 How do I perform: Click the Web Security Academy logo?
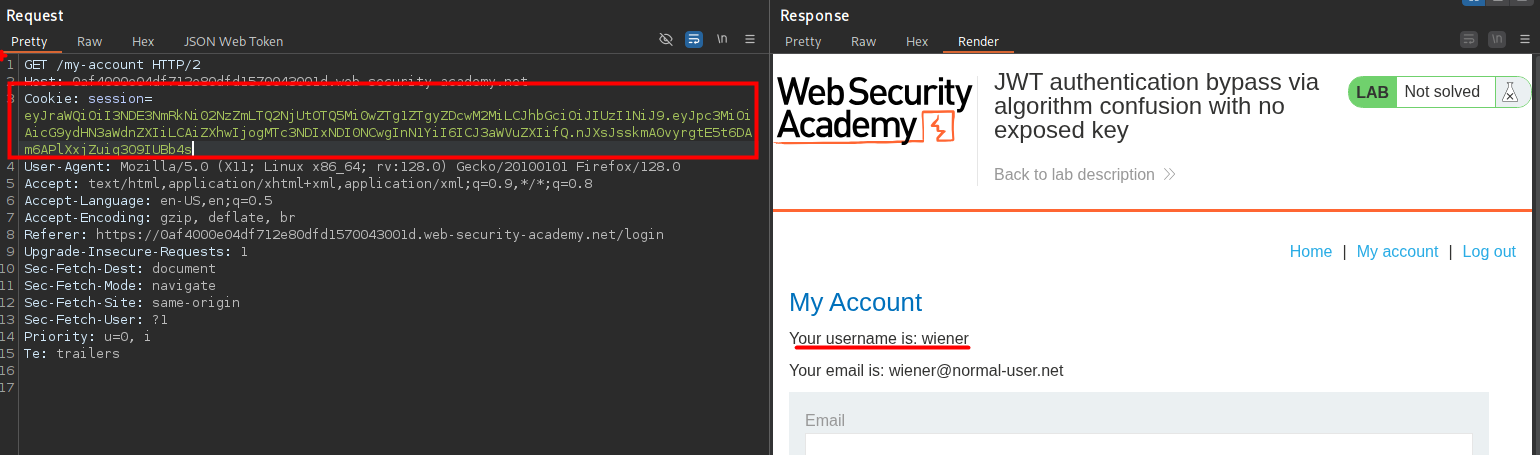pos(874,110)
